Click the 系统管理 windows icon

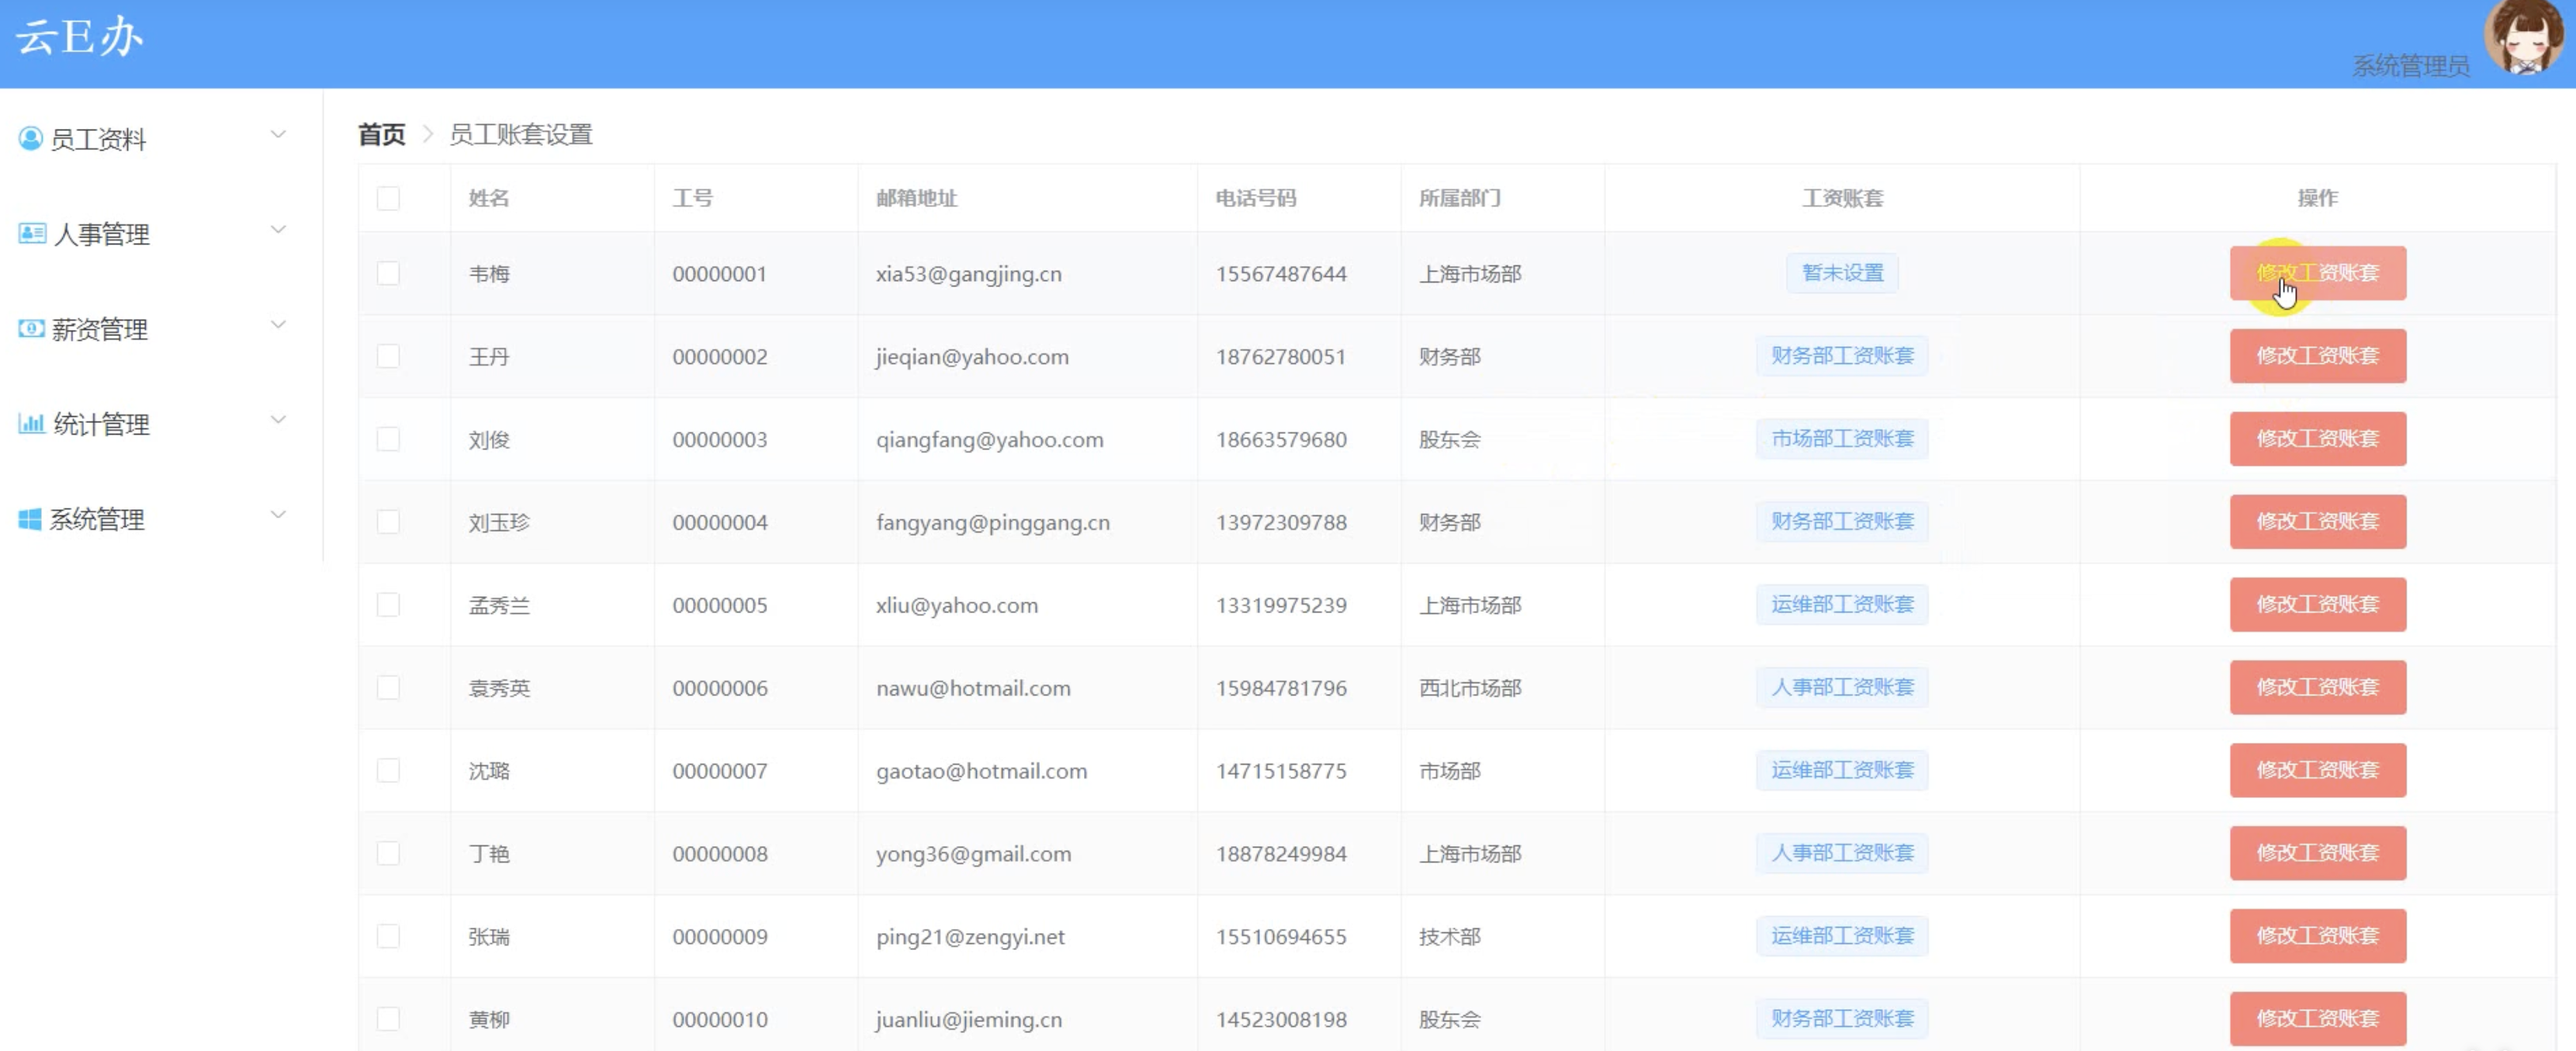click(30, 518)
